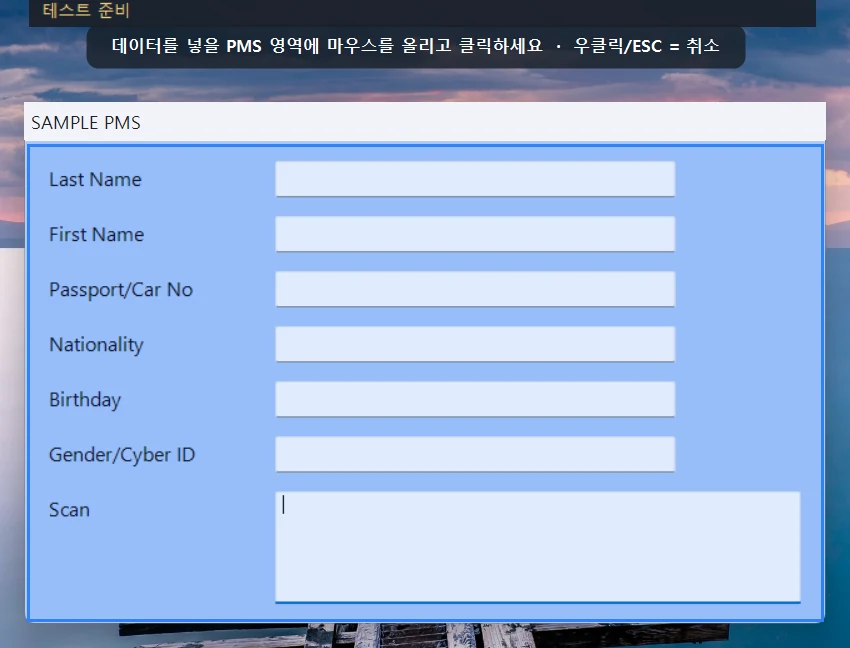The width and height of the screenshot is (850, 648).
Task: Click the Passport/Car No label
Action: point(121,290)
